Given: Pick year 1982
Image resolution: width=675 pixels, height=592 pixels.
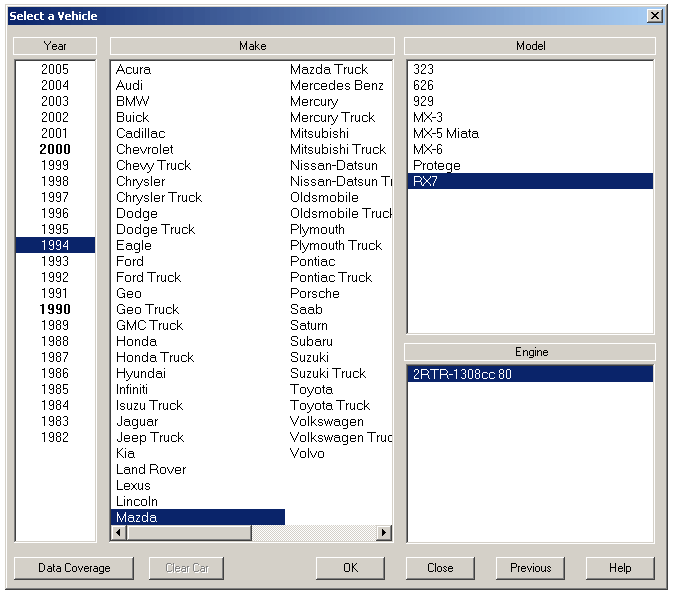Looking at the screenshot, I should pos(55,437).
